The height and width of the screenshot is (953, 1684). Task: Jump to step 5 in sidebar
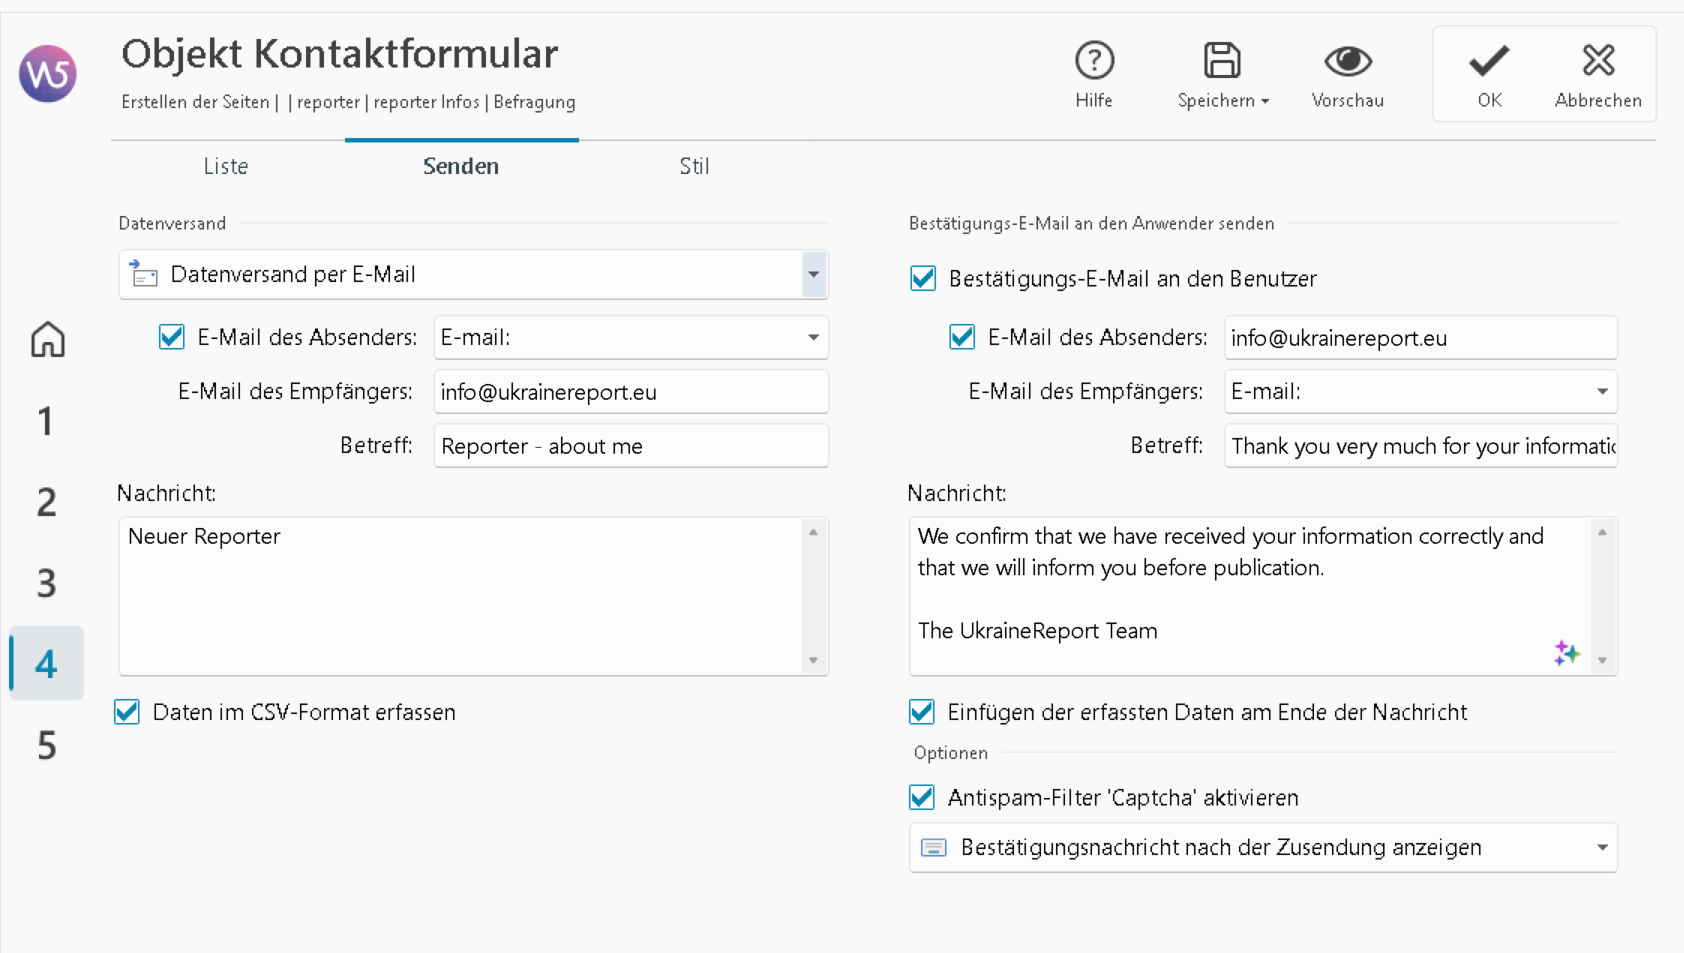47,746
